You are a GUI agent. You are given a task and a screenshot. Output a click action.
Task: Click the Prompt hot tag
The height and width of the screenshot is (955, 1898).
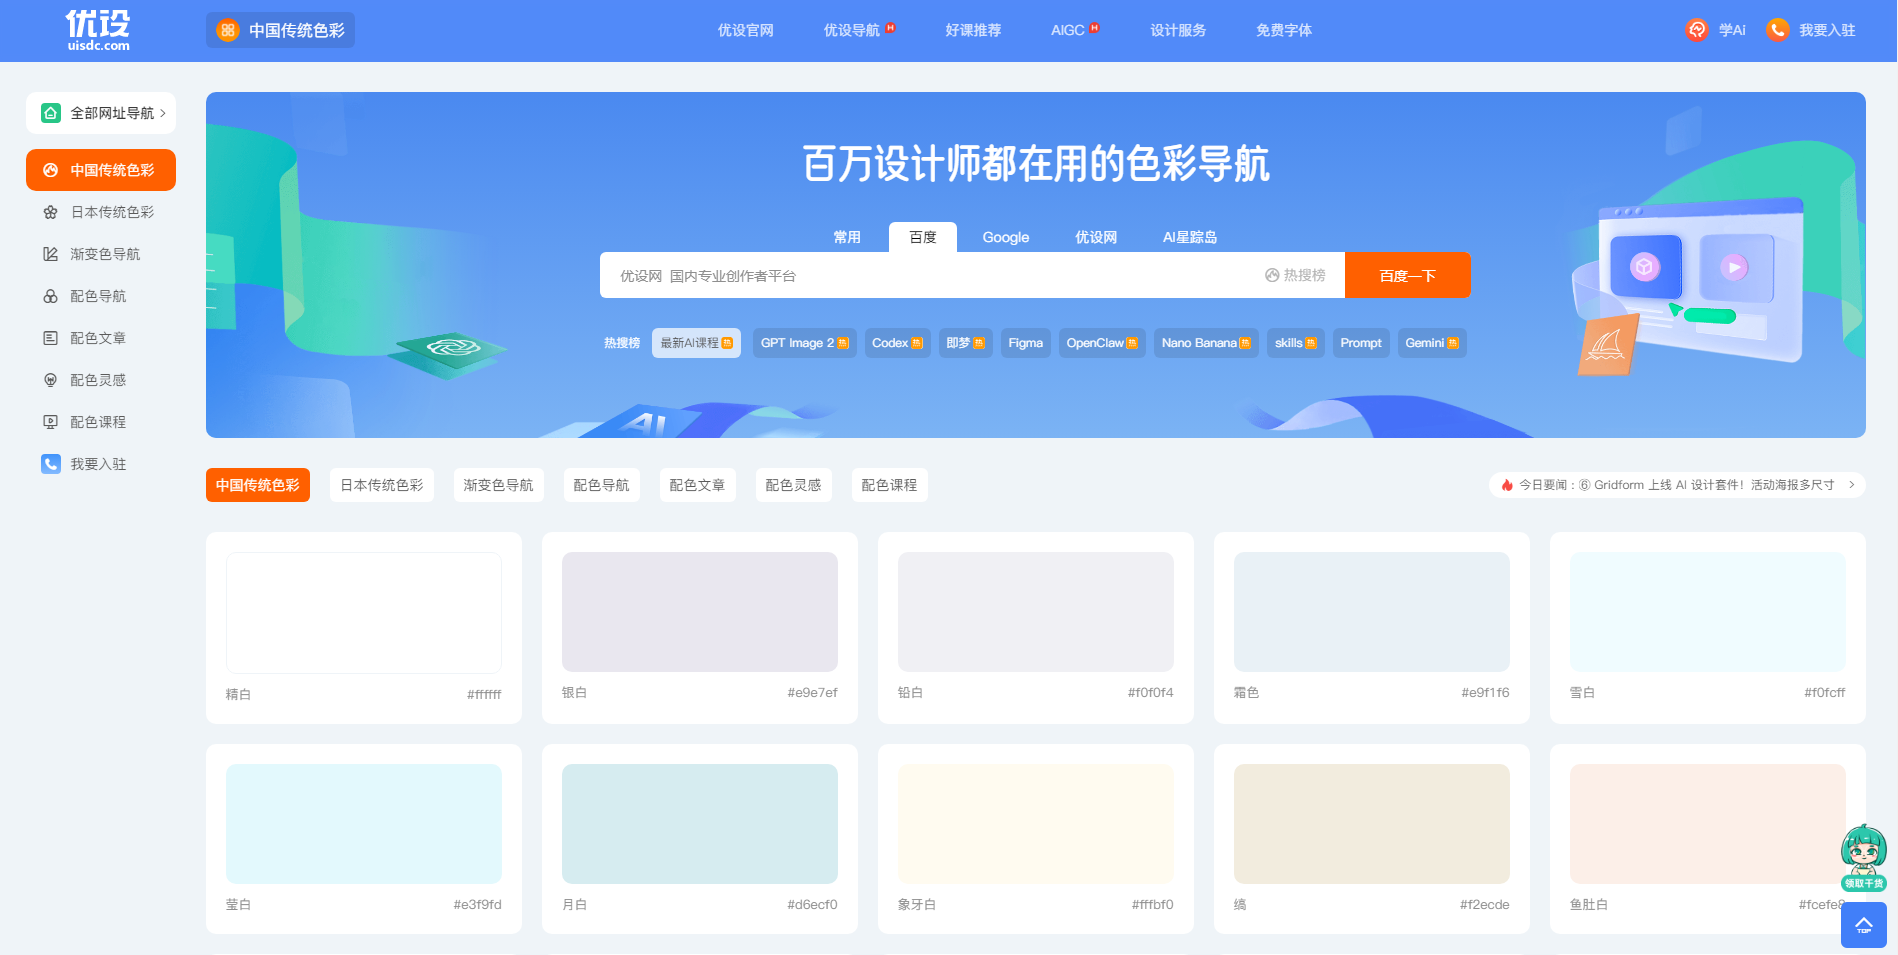coord(1361,343)
